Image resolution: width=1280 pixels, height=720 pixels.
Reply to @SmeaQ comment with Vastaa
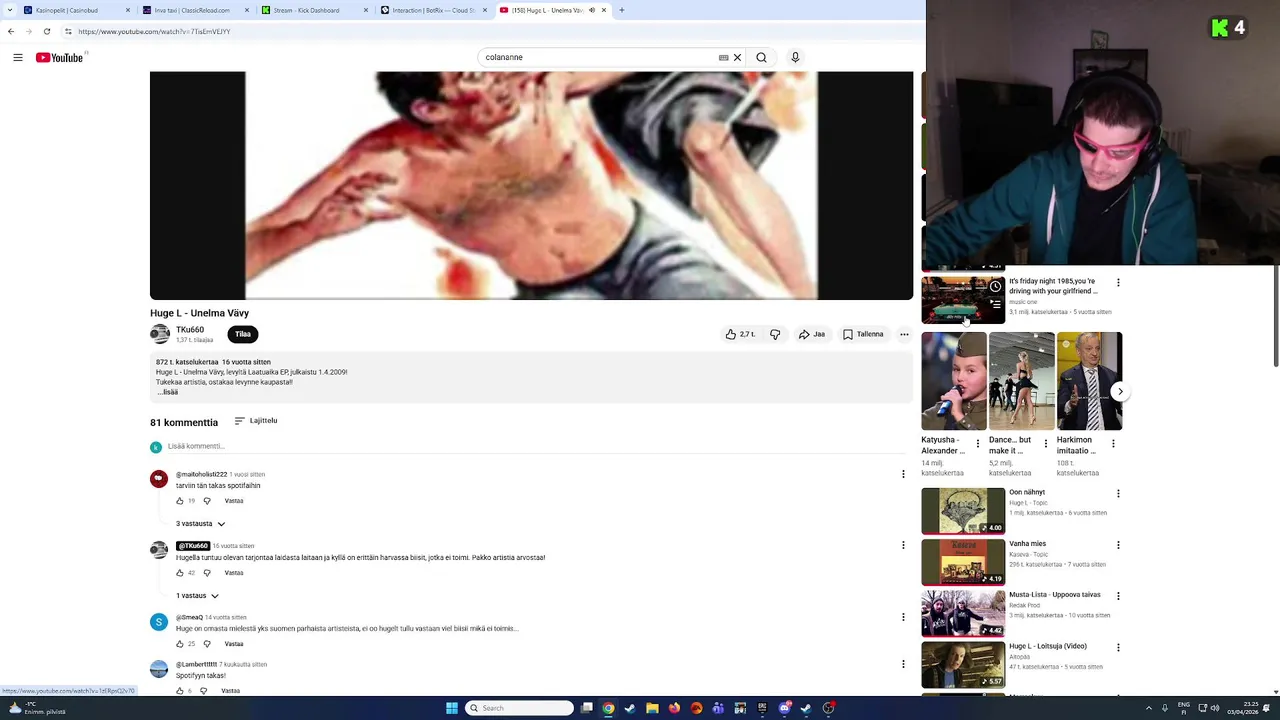[234, 644]
